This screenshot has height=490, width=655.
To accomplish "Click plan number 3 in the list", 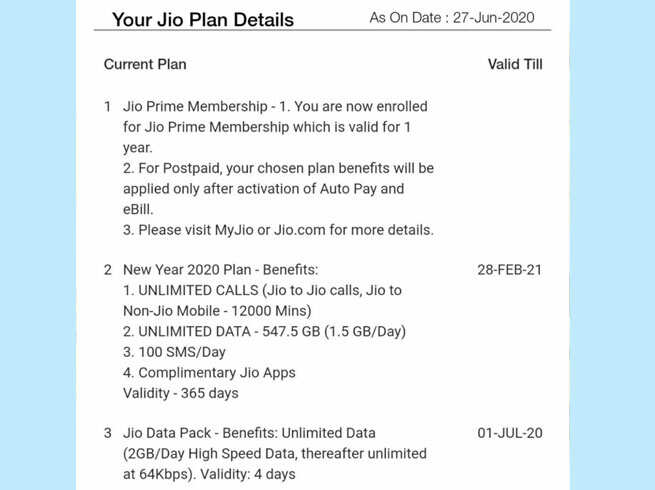I will pyautogui.click(x=108, y=433).
